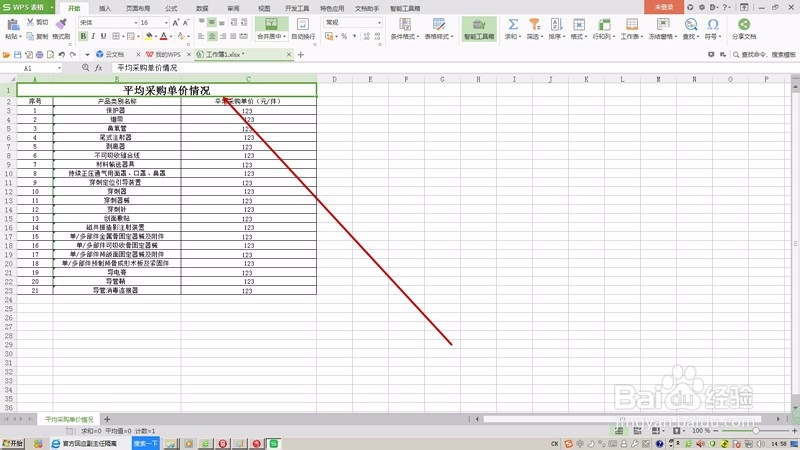
Task: Switch to the Insert (插入) ribbon tab
Action: click(105, 9)
